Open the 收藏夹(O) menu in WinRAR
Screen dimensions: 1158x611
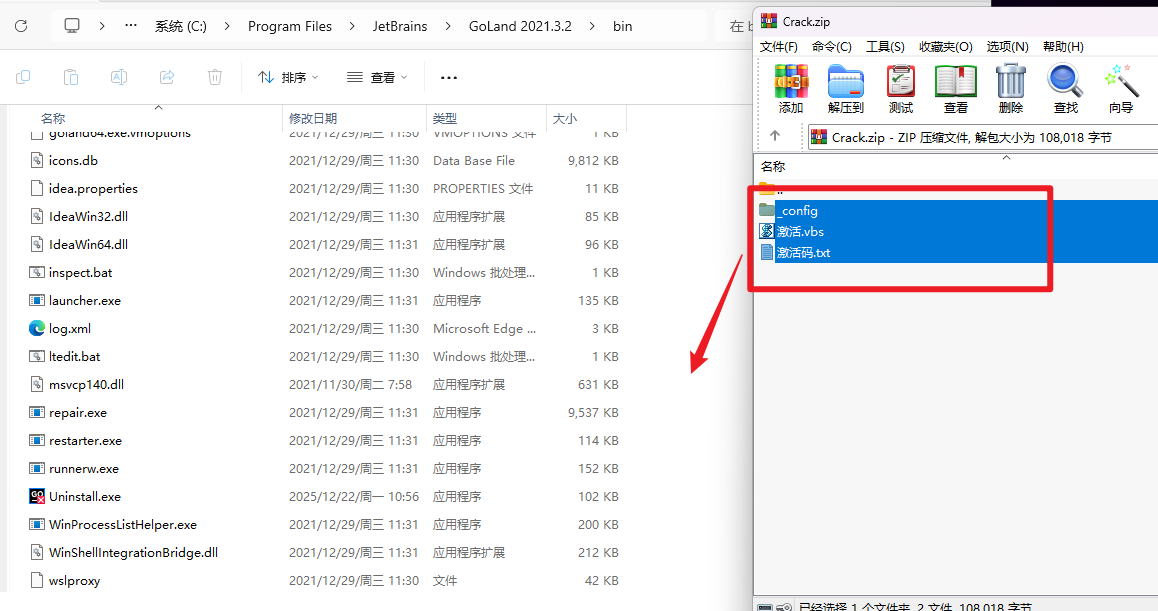945,47
